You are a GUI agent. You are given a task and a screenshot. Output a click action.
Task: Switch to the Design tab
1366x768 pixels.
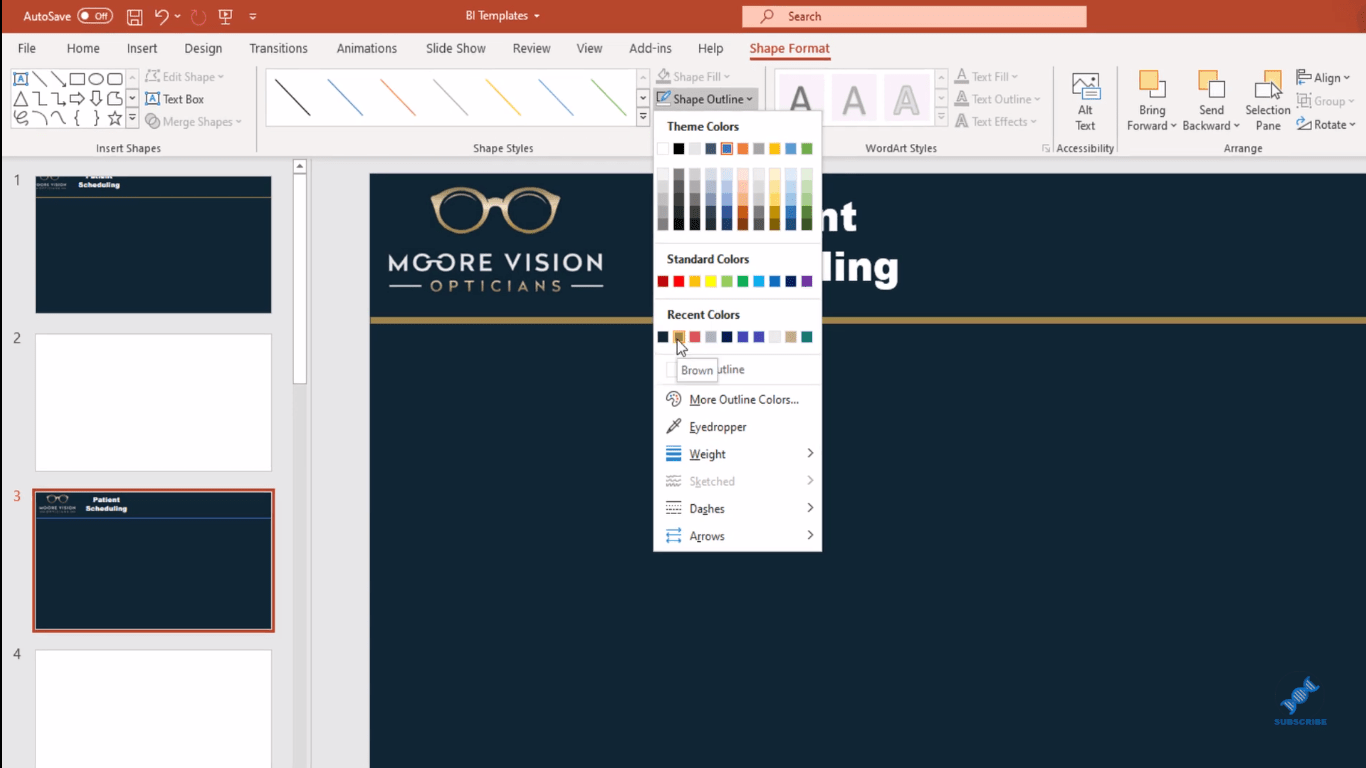203,48
